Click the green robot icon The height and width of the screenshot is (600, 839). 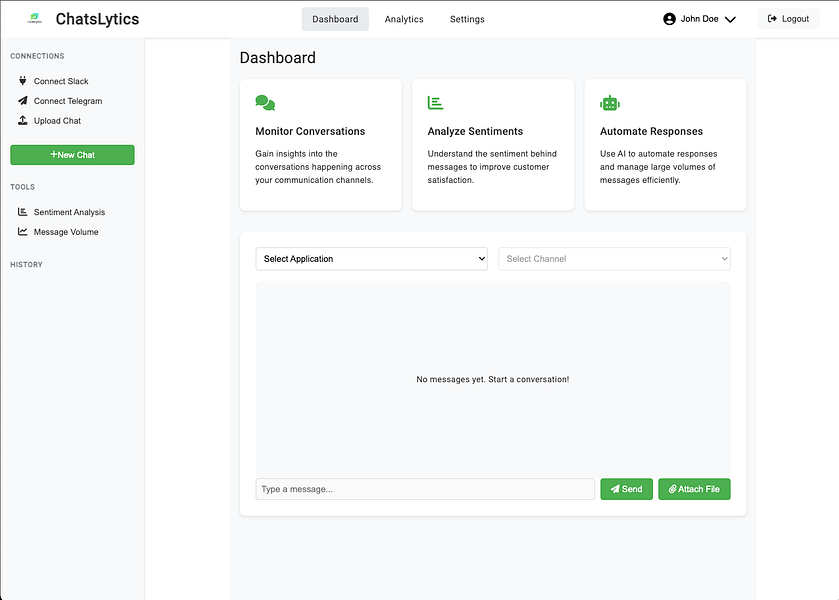click(610, 103)
